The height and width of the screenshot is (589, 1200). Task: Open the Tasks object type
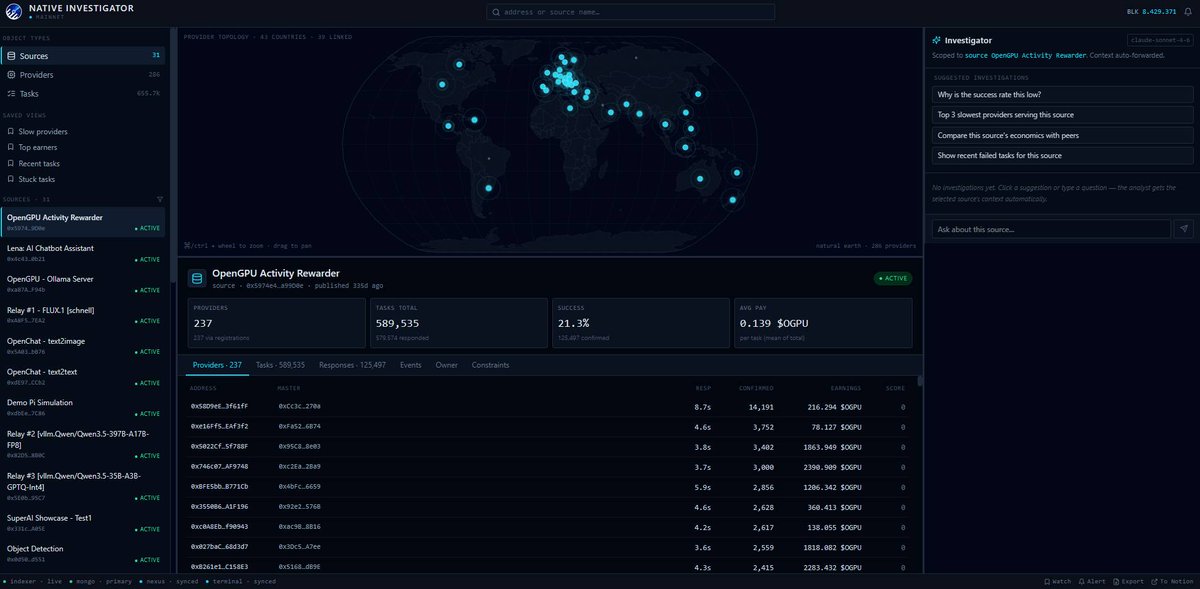coord(85,94)
